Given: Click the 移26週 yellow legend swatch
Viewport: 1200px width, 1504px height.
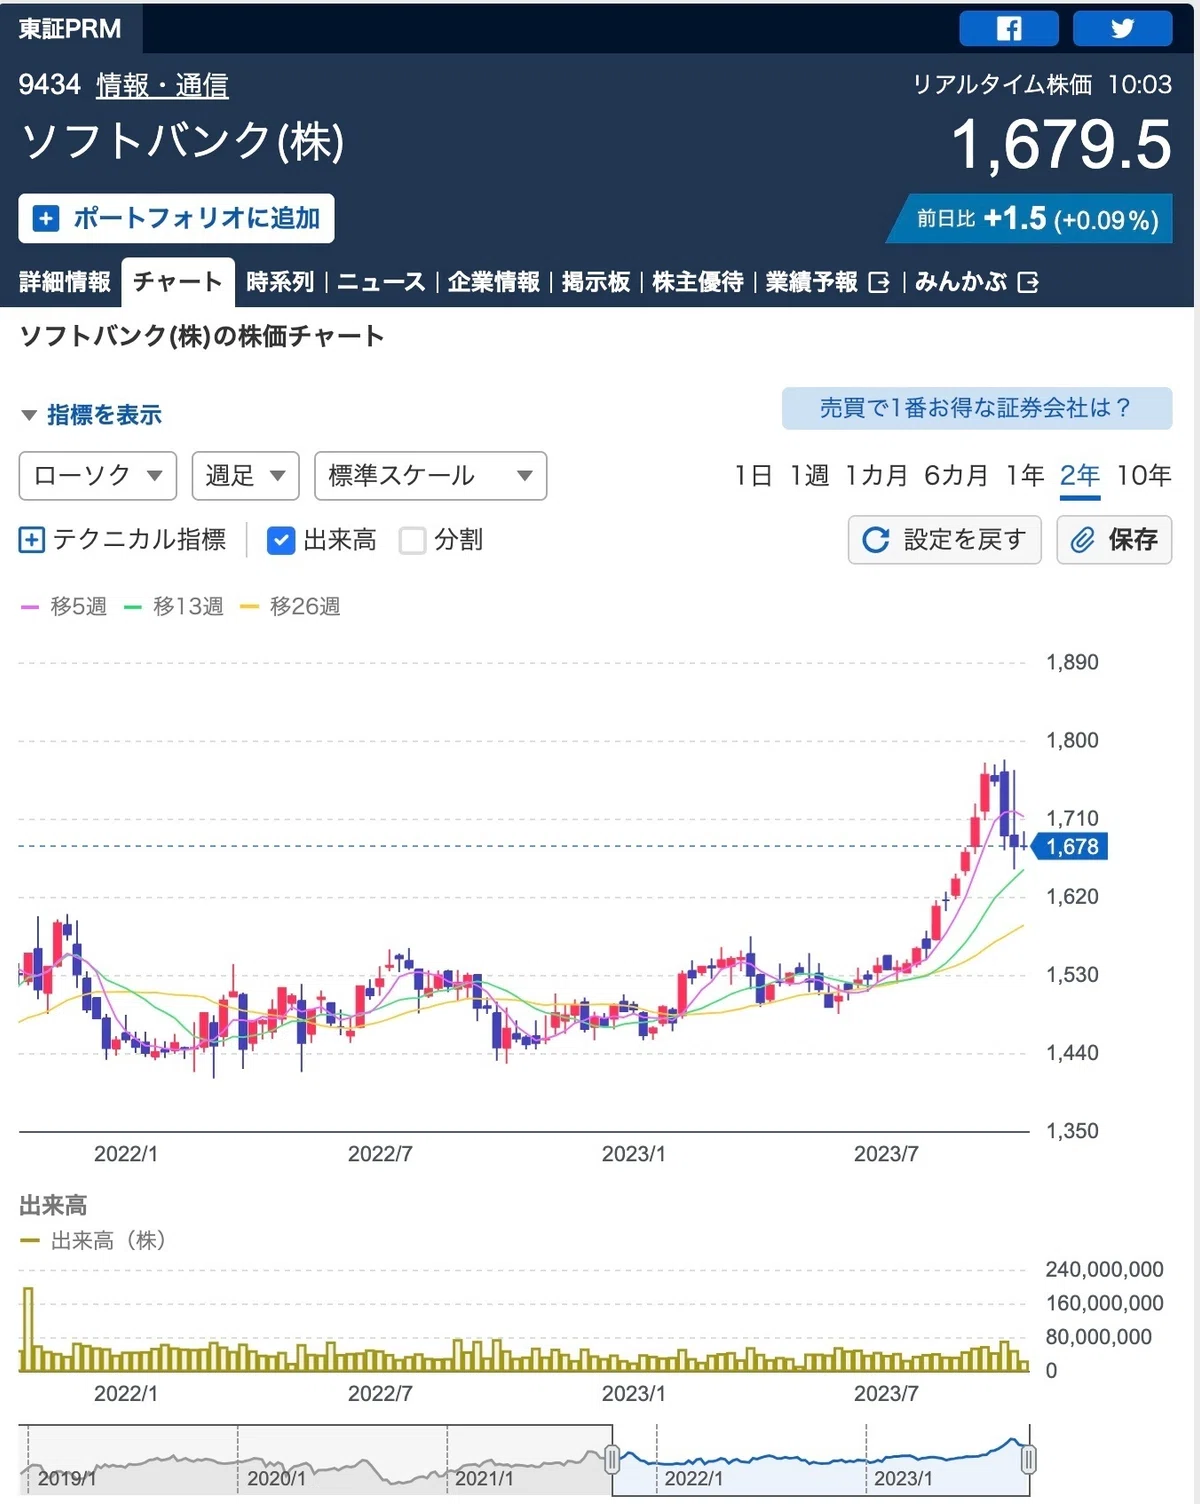Looking at the screenshot, I should point(250,607).
